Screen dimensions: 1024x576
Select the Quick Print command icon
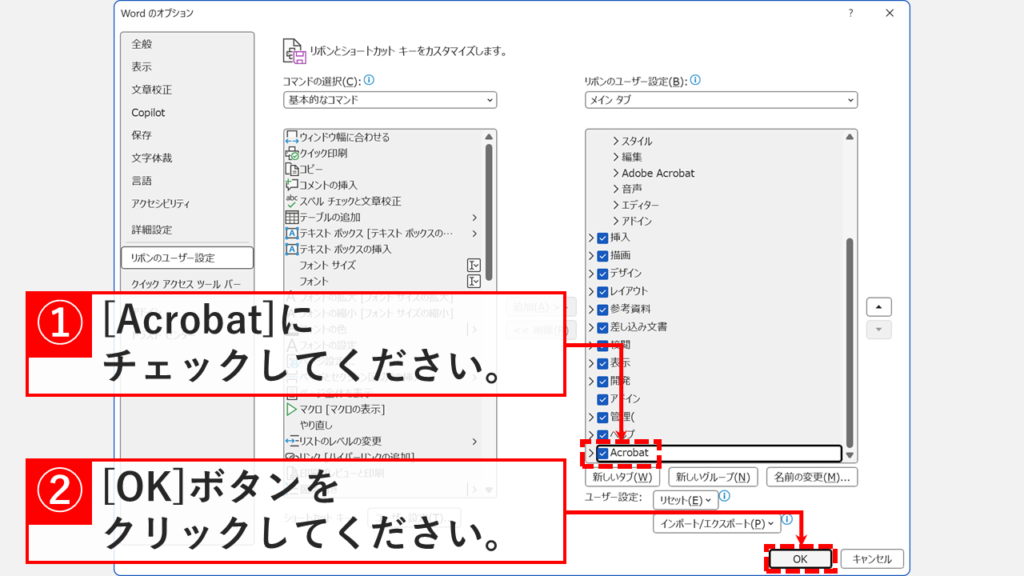(291, 153)
